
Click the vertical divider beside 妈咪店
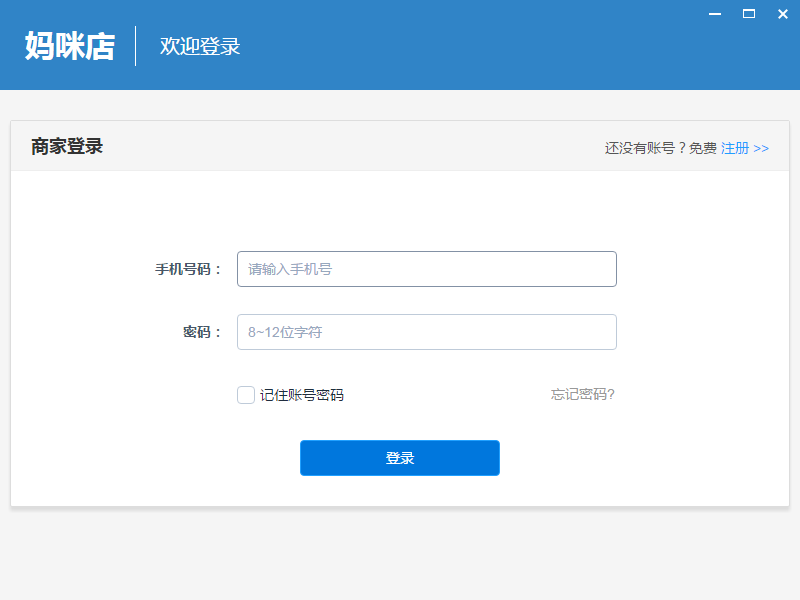[x=136, y=46]
